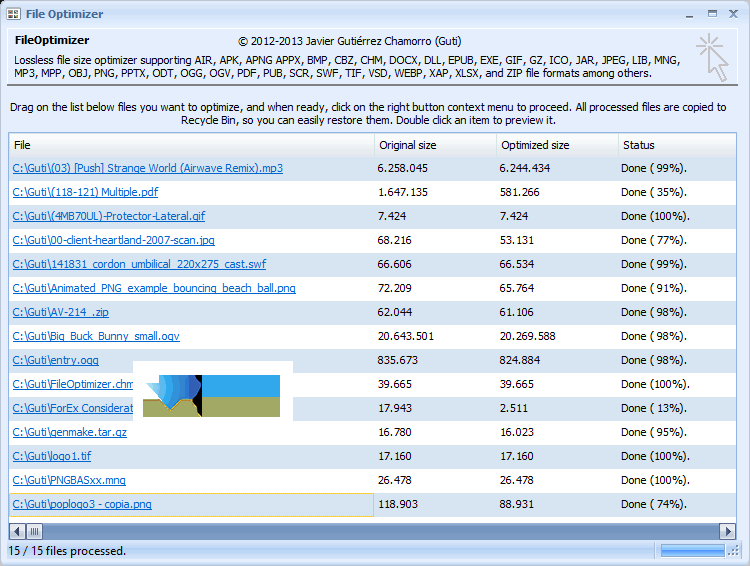Open the Strange World (Airwave Remix).mp3 link

point(148,168)
